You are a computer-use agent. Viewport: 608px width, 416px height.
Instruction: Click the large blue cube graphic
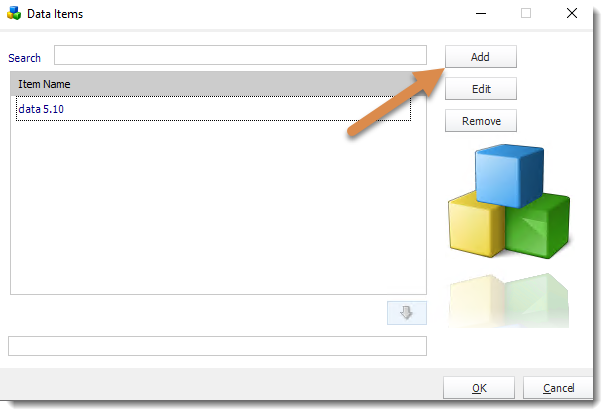click(509, 174)
